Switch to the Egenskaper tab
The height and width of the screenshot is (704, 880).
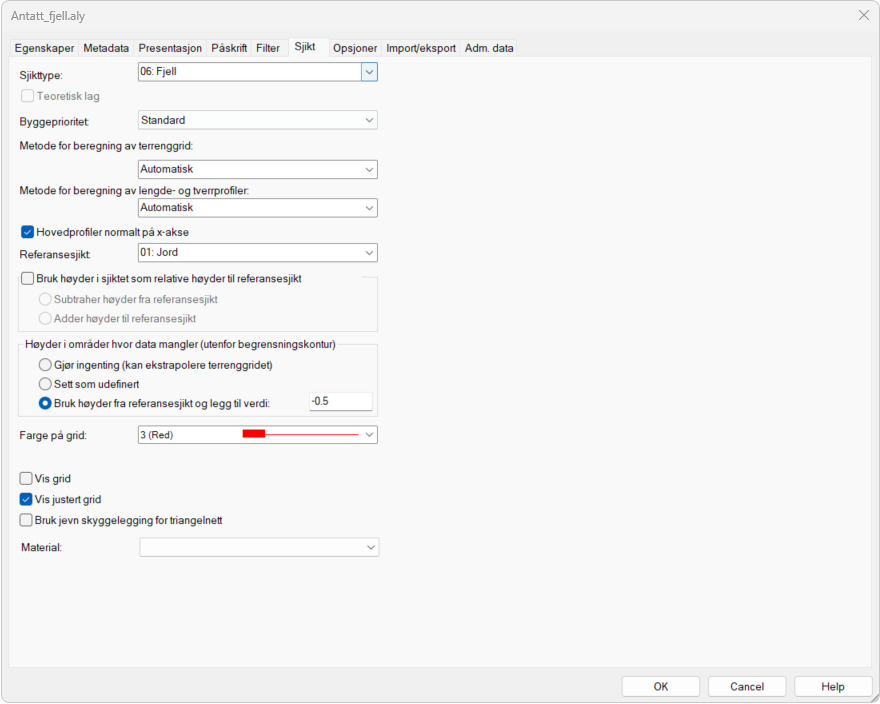45,48
